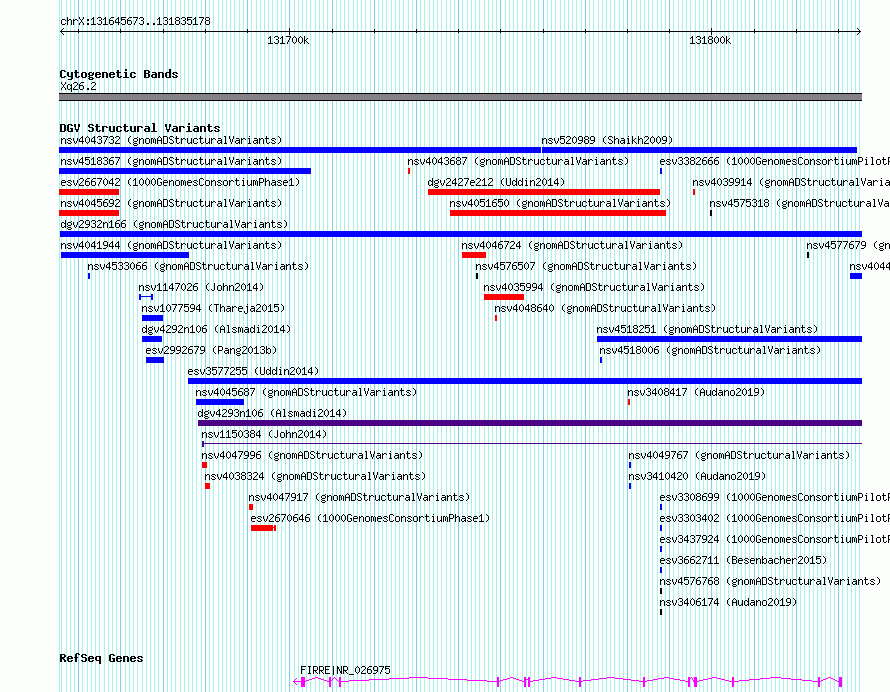The height and width of the screenshot is (692, 890).
Task: Open variant nsv4575318 label
Action: (x=799, y=203)
